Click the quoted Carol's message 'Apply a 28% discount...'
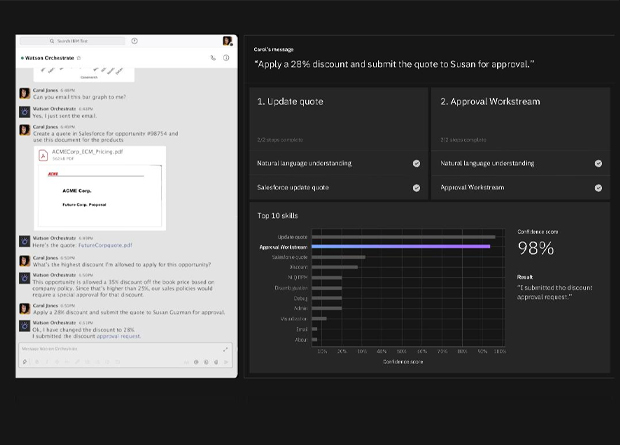 point(394,64)
